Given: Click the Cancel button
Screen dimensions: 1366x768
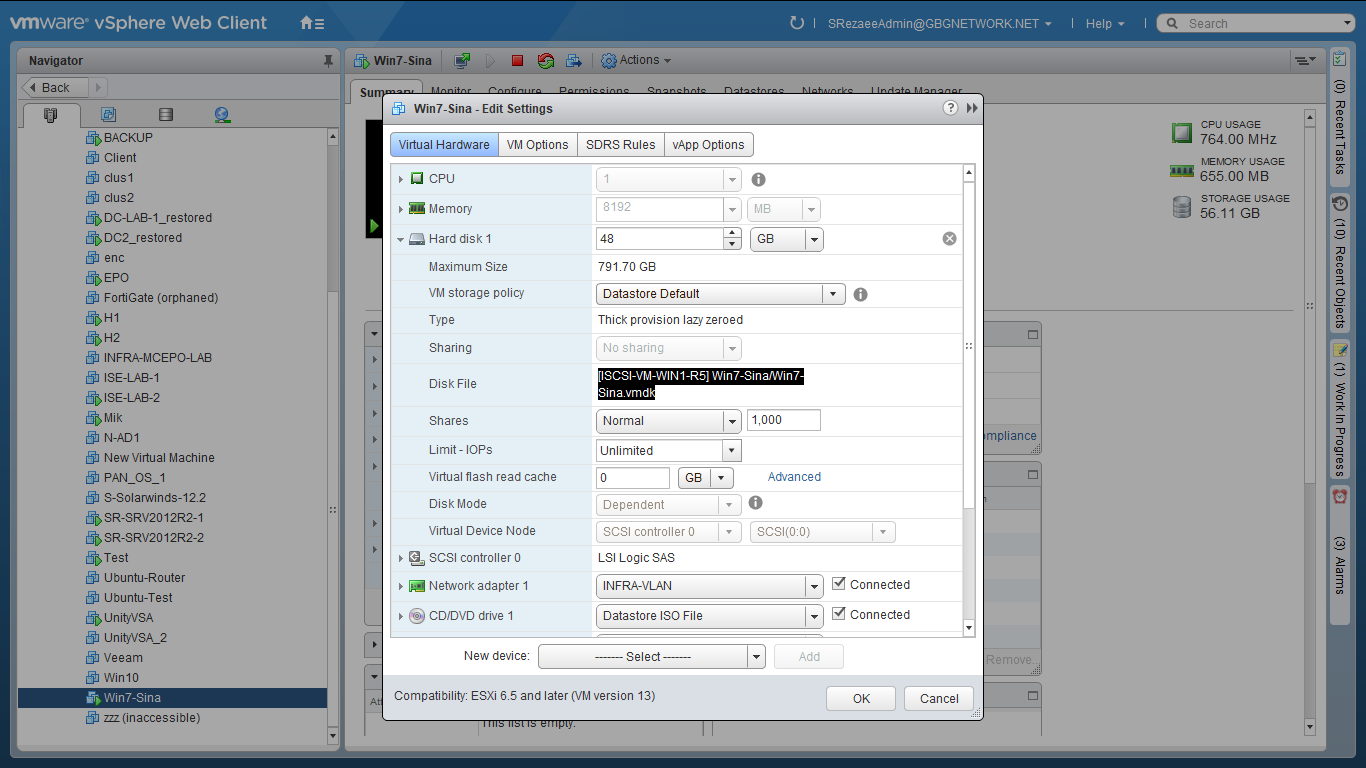Looking at the screenshot, I should [939, 699].
